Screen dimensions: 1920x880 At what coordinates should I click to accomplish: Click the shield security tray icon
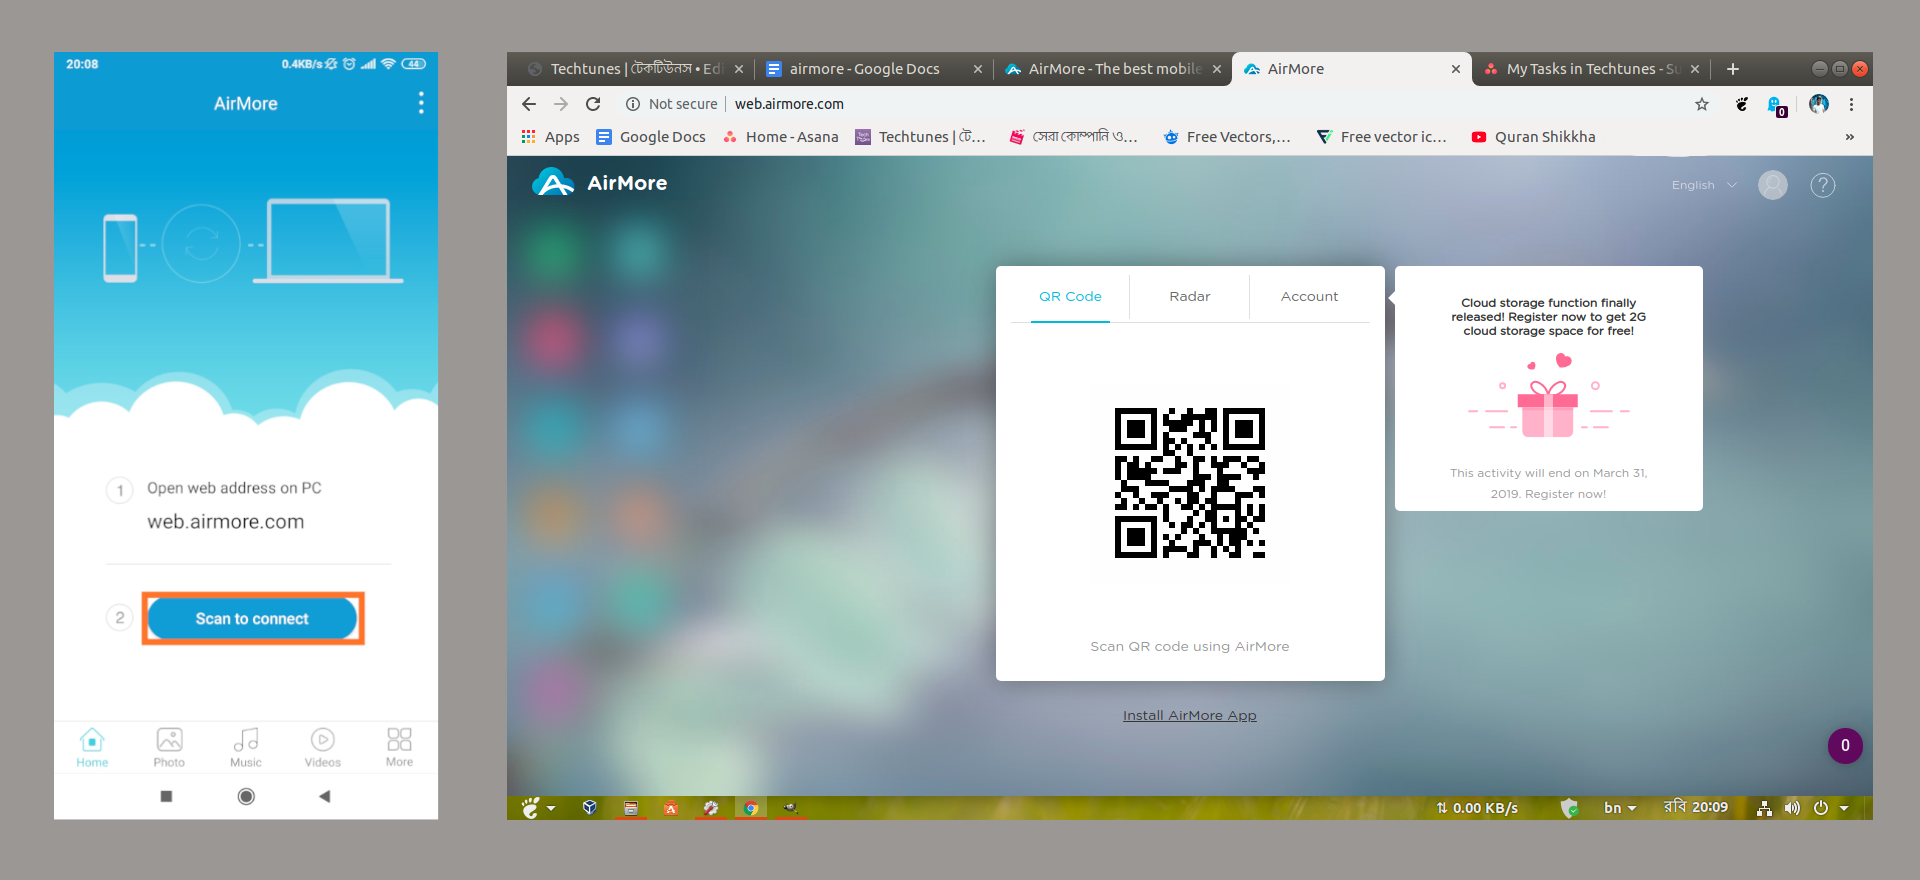[1569, 808]
